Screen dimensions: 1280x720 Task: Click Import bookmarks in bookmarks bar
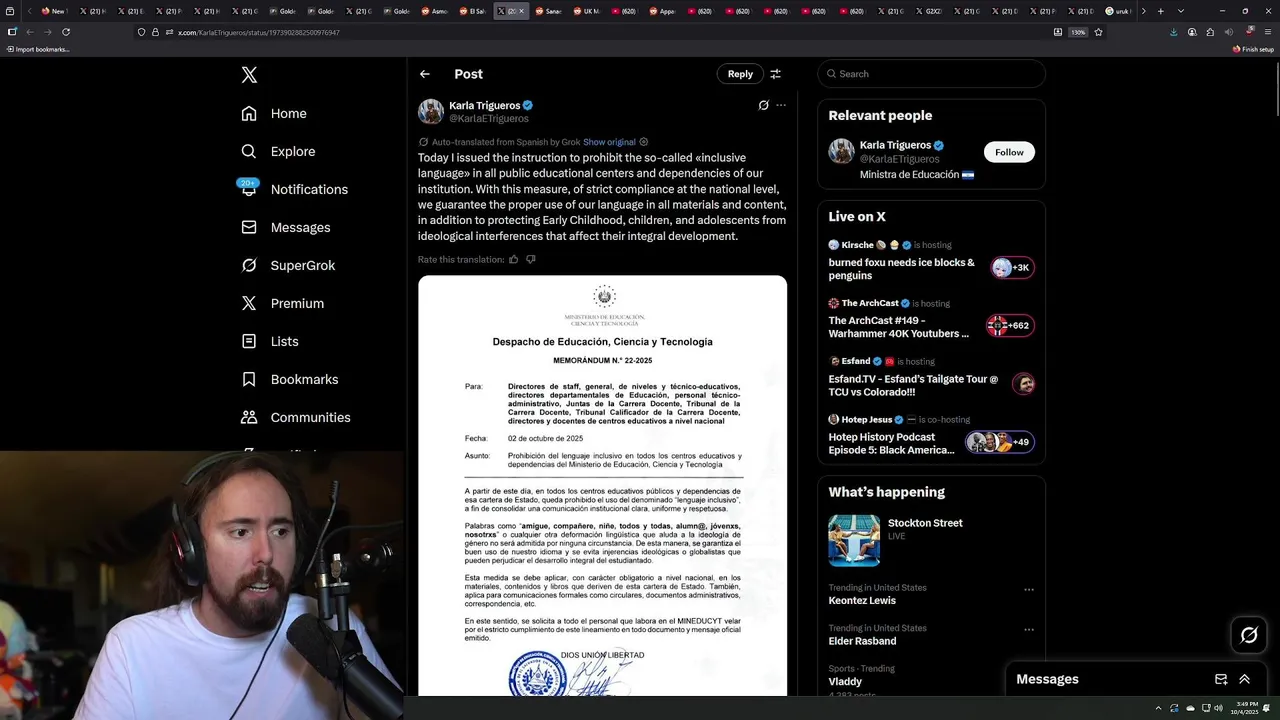(x=38, y=49)
